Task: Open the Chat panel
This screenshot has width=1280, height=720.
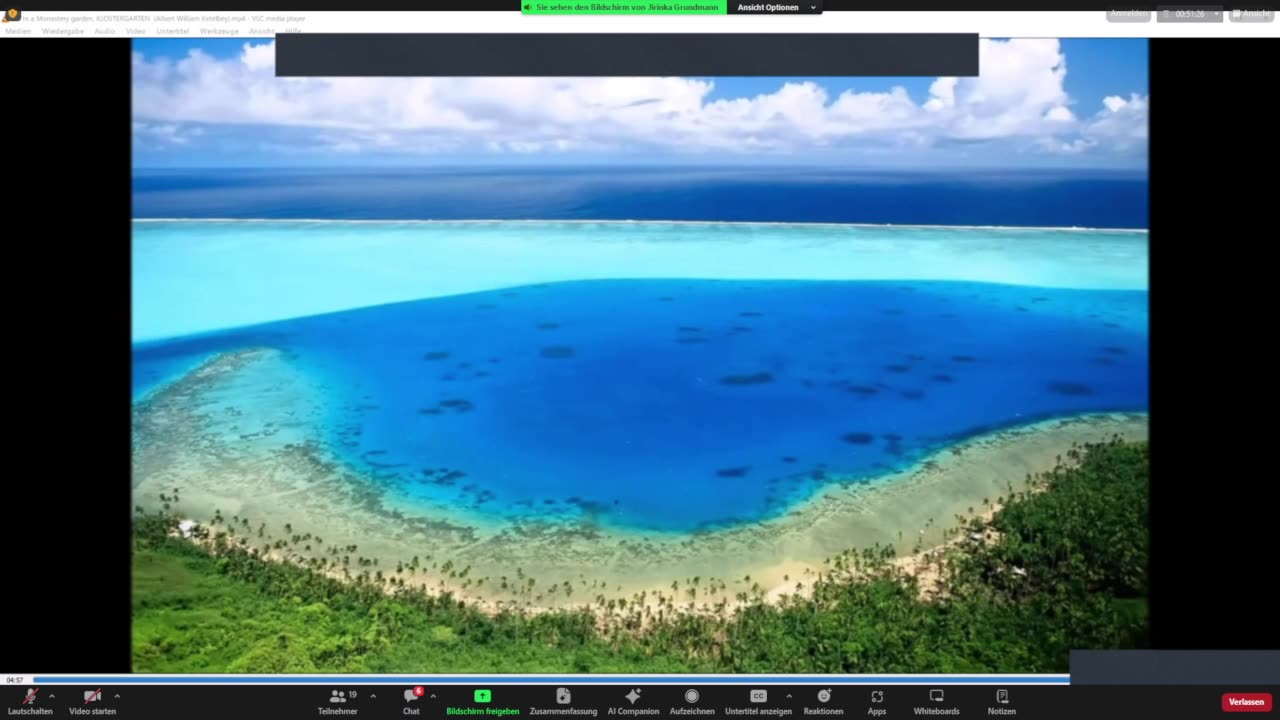Action: click(x=411, y=702)
